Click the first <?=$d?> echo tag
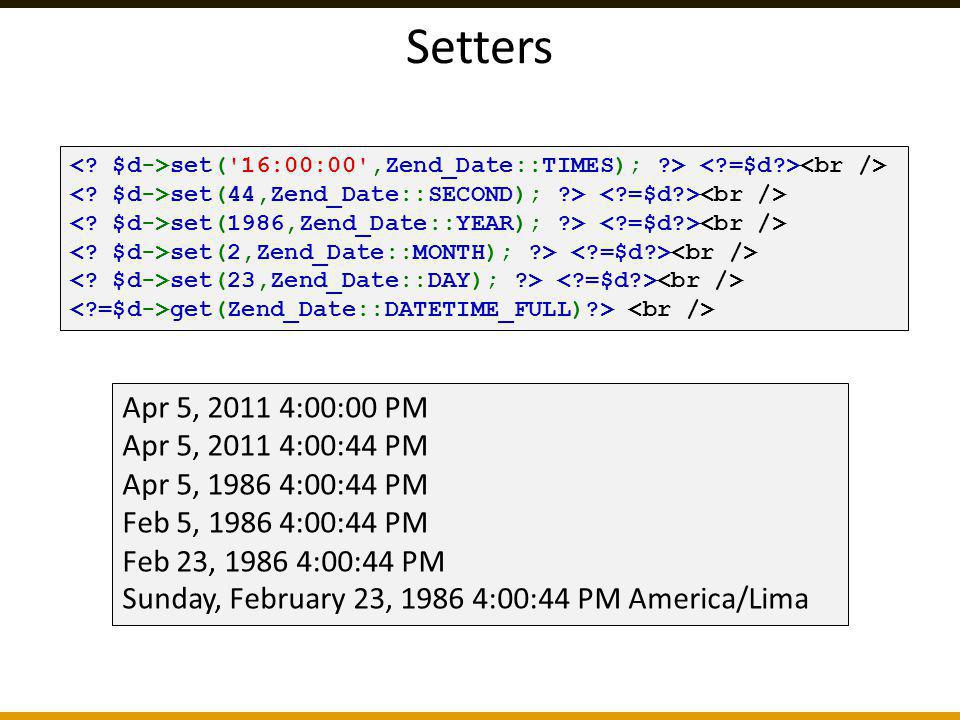This screenshot has height=720, width=960. [x=749, y=165]
